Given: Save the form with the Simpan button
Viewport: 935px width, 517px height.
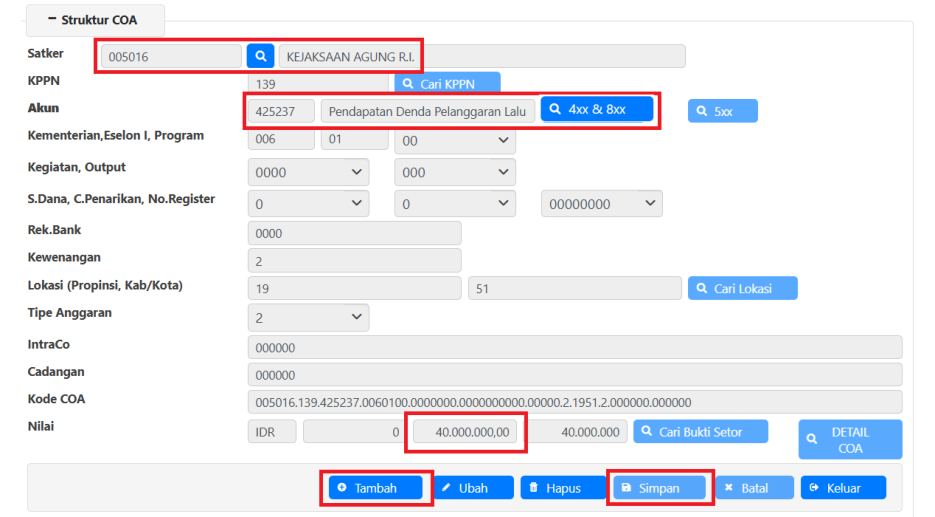Looking at the screenshot, I should coord(658,488).
